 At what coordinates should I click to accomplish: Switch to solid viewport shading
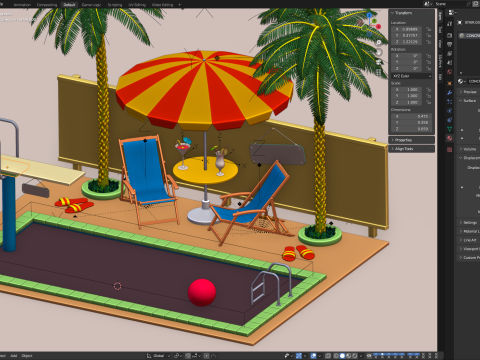pos(342,356)
